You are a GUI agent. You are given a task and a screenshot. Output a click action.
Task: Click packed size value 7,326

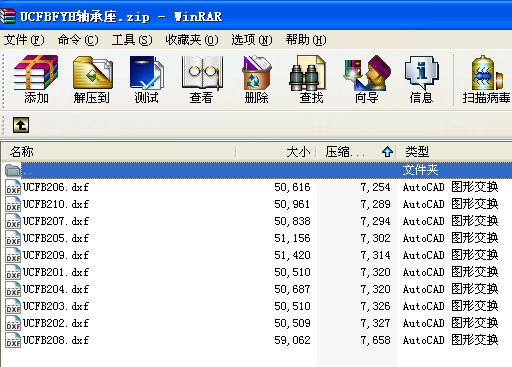click(x=375, y=306)
